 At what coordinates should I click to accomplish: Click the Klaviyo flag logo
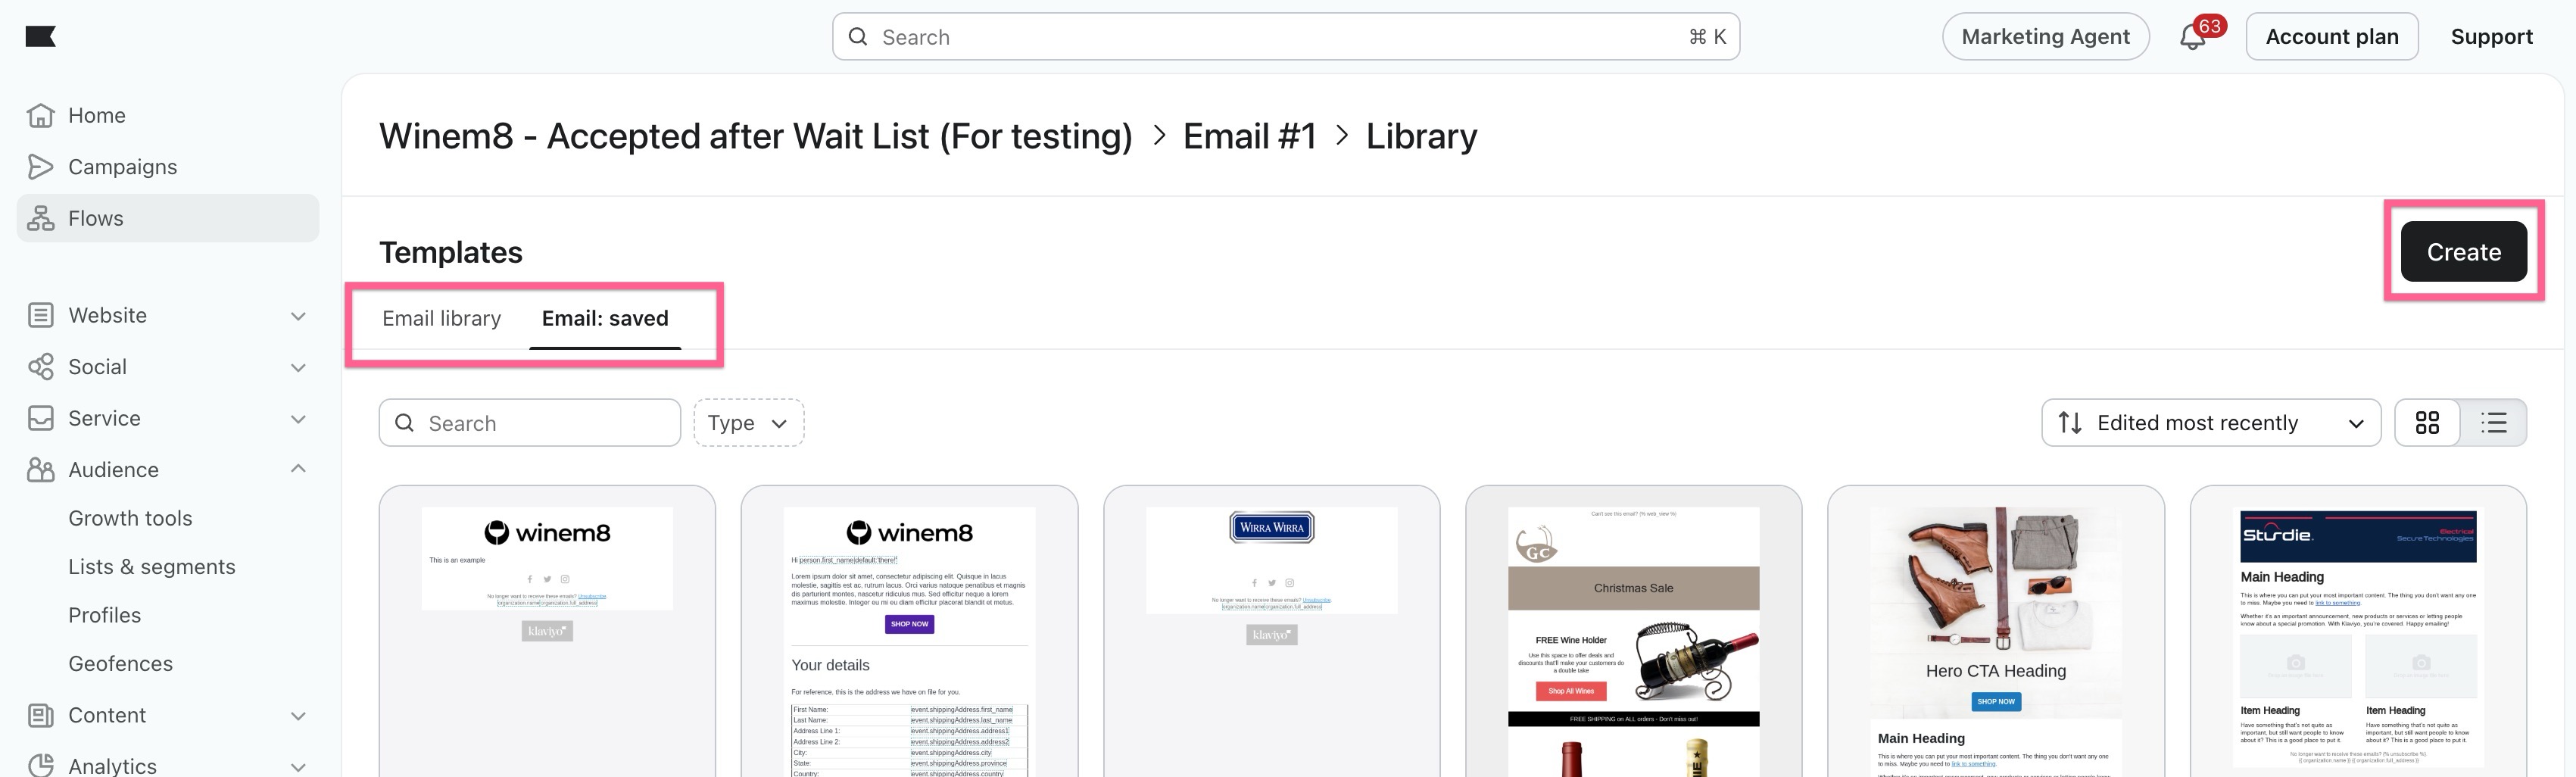point(41,37)
